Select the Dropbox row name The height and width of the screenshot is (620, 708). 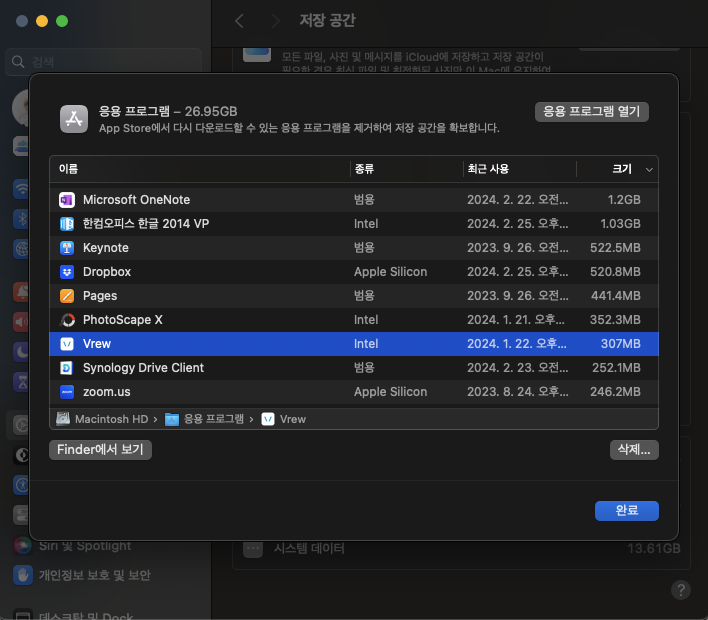(107, 272)
